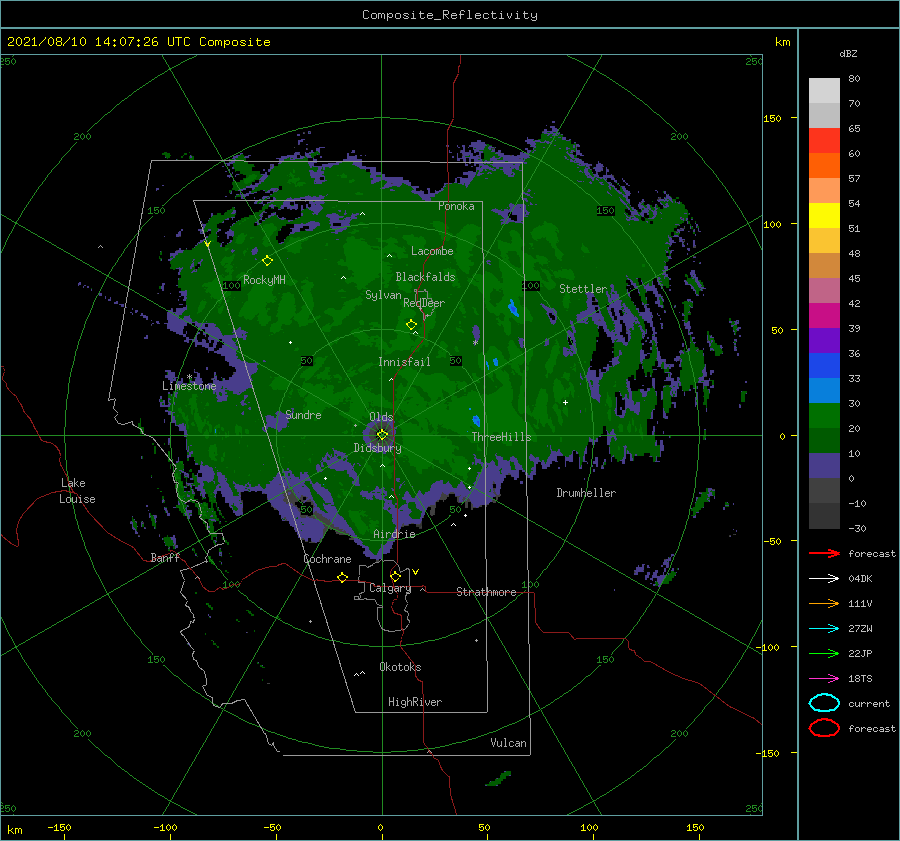The image size is (900, 841).
Task: Click the green 22JP arrow in legend
Action: pos(824,653)
